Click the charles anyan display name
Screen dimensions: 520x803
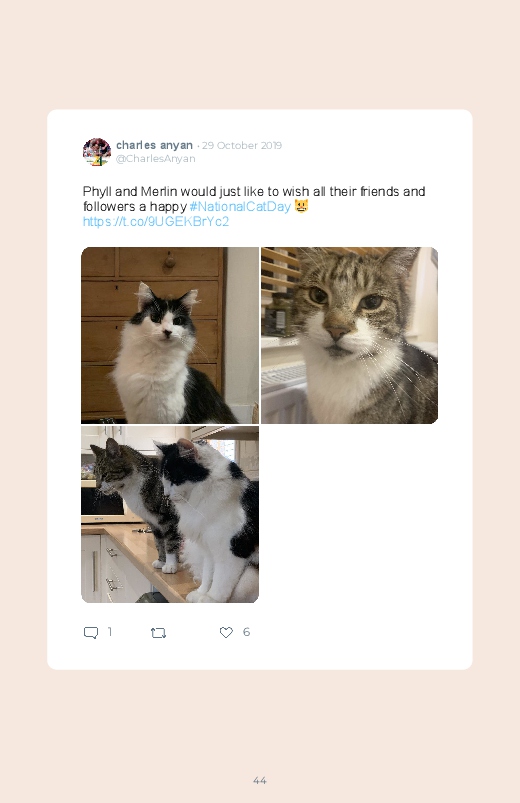coord(154,145)
